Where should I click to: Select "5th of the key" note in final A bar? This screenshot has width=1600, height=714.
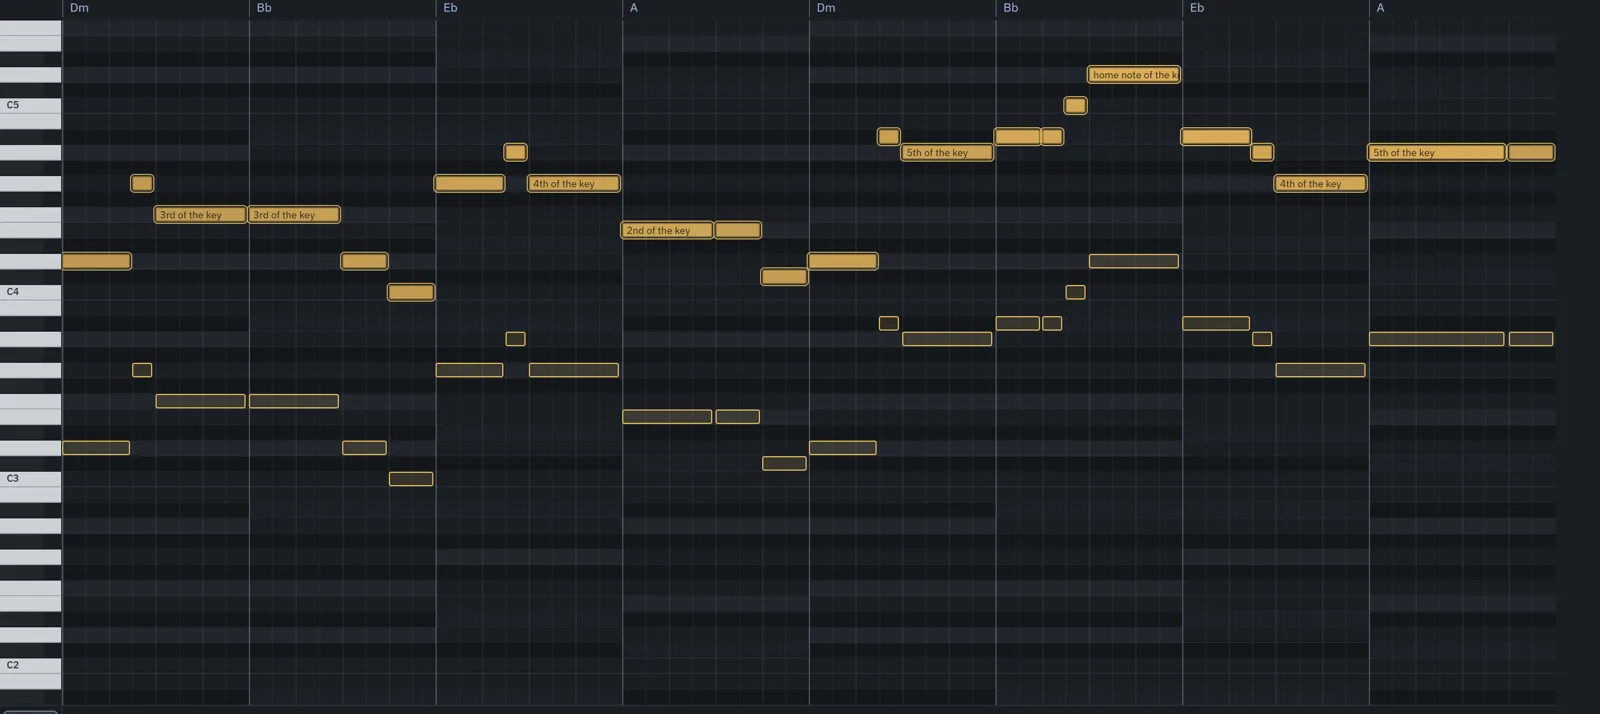pyautogui.click(x=1436, y=152)
